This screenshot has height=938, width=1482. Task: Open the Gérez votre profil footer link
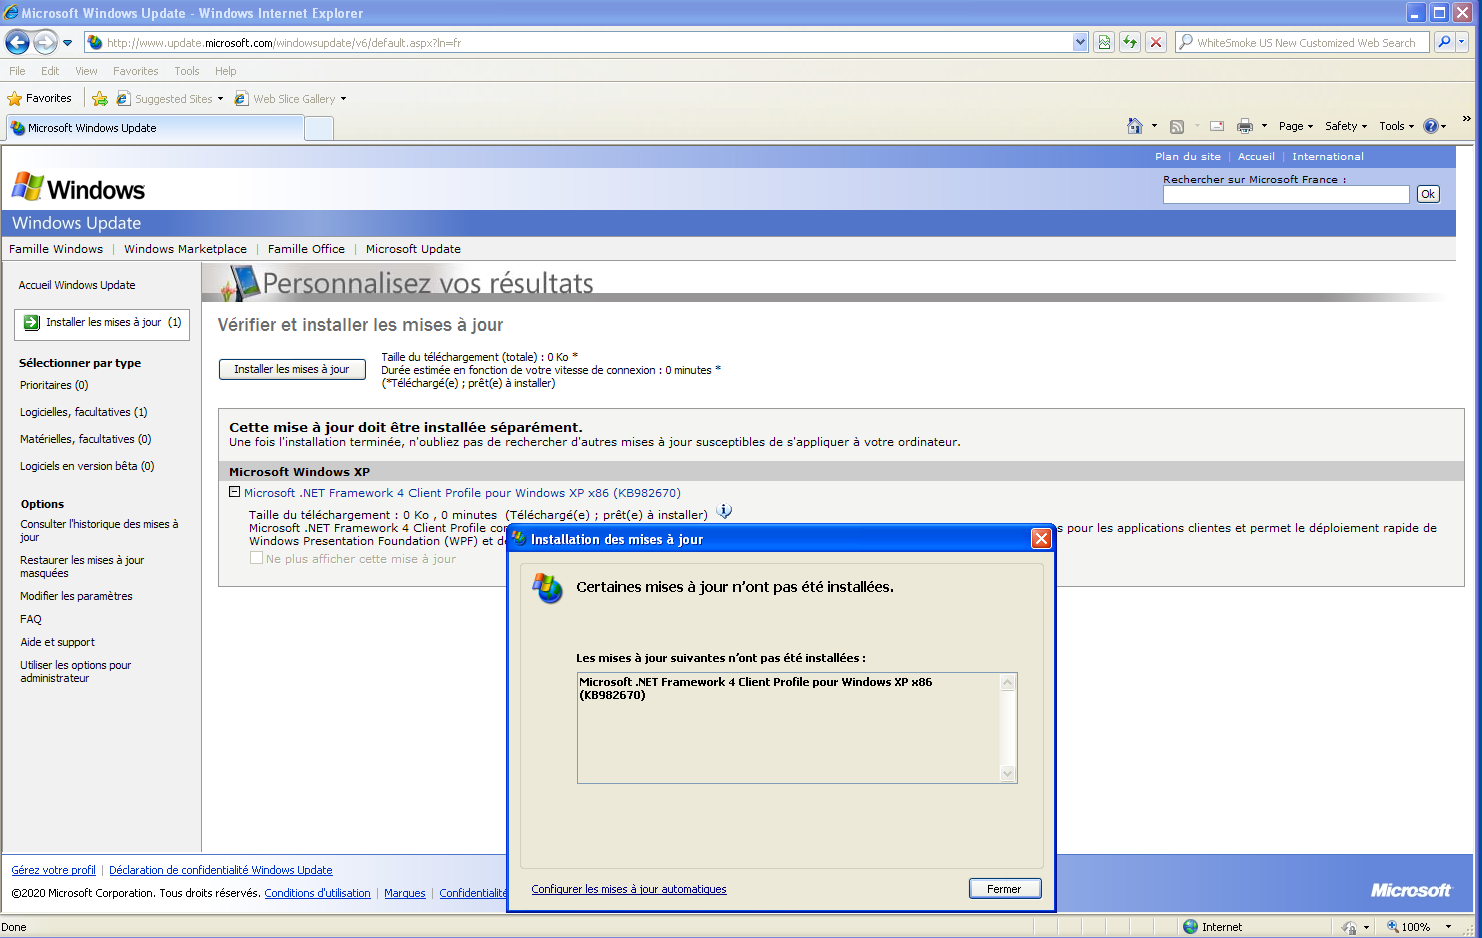[54, 870]
